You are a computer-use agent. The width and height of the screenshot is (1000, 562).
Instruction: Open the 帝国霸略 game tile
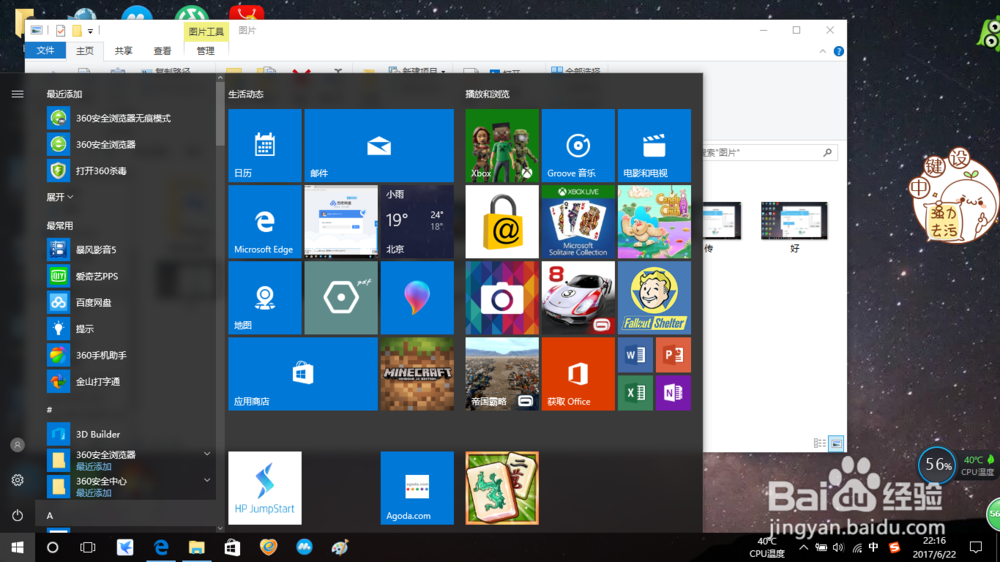502,374
